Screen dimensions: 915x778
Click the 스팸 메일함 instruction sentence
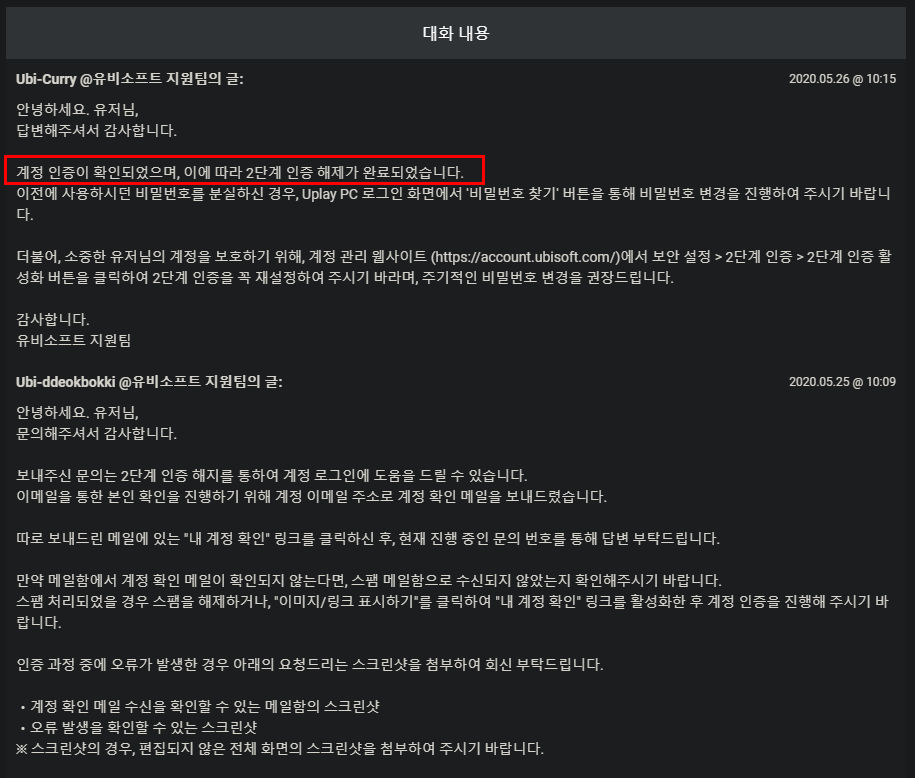[369, 581]
